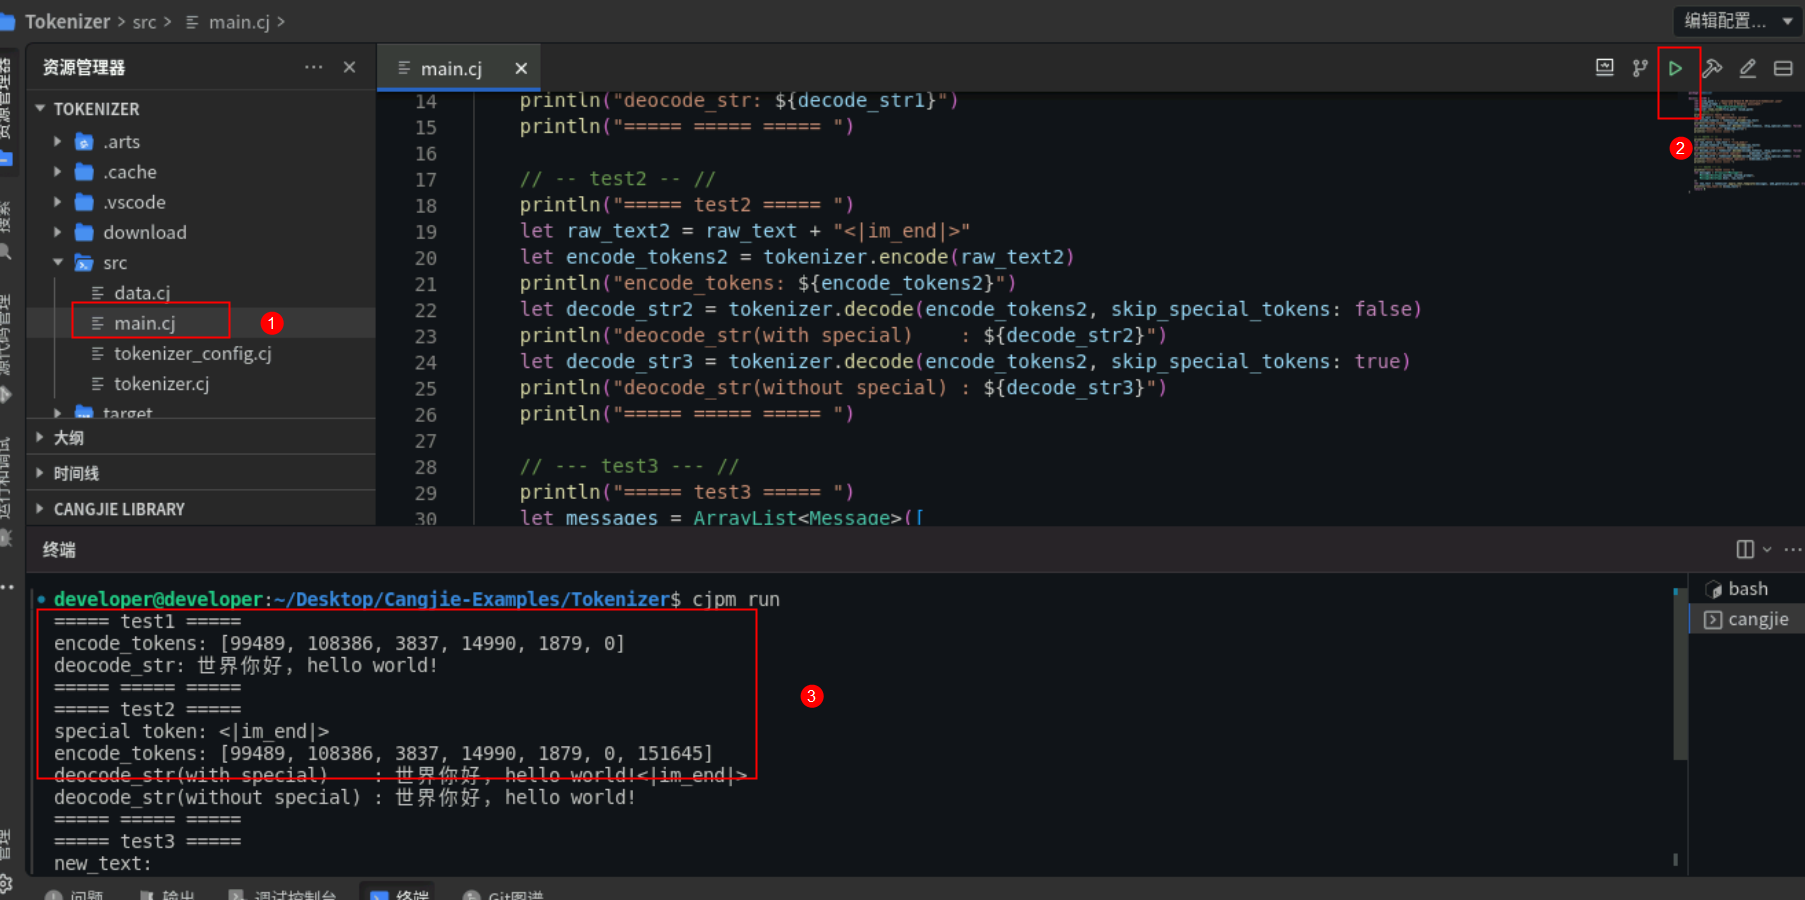The image size is (1805, 900).
Task: Open tokenizer_config.cj file
Action: [192, 353]
